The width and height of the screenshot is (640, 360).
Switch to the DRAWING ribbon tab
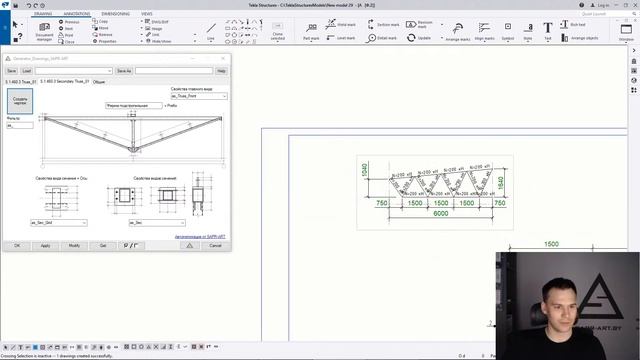[x=43, y=14]
